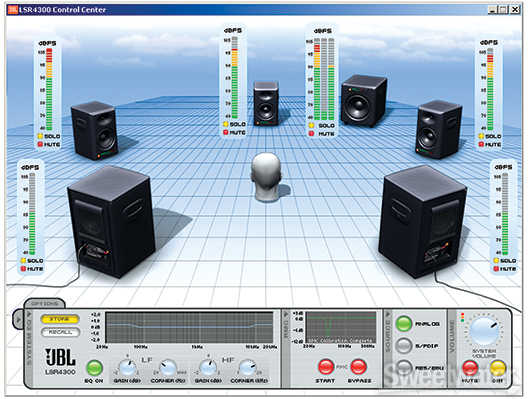Click the subwoofer speaker icon
528x399 pixels.
pyautogui.click(x=364, y=100)
